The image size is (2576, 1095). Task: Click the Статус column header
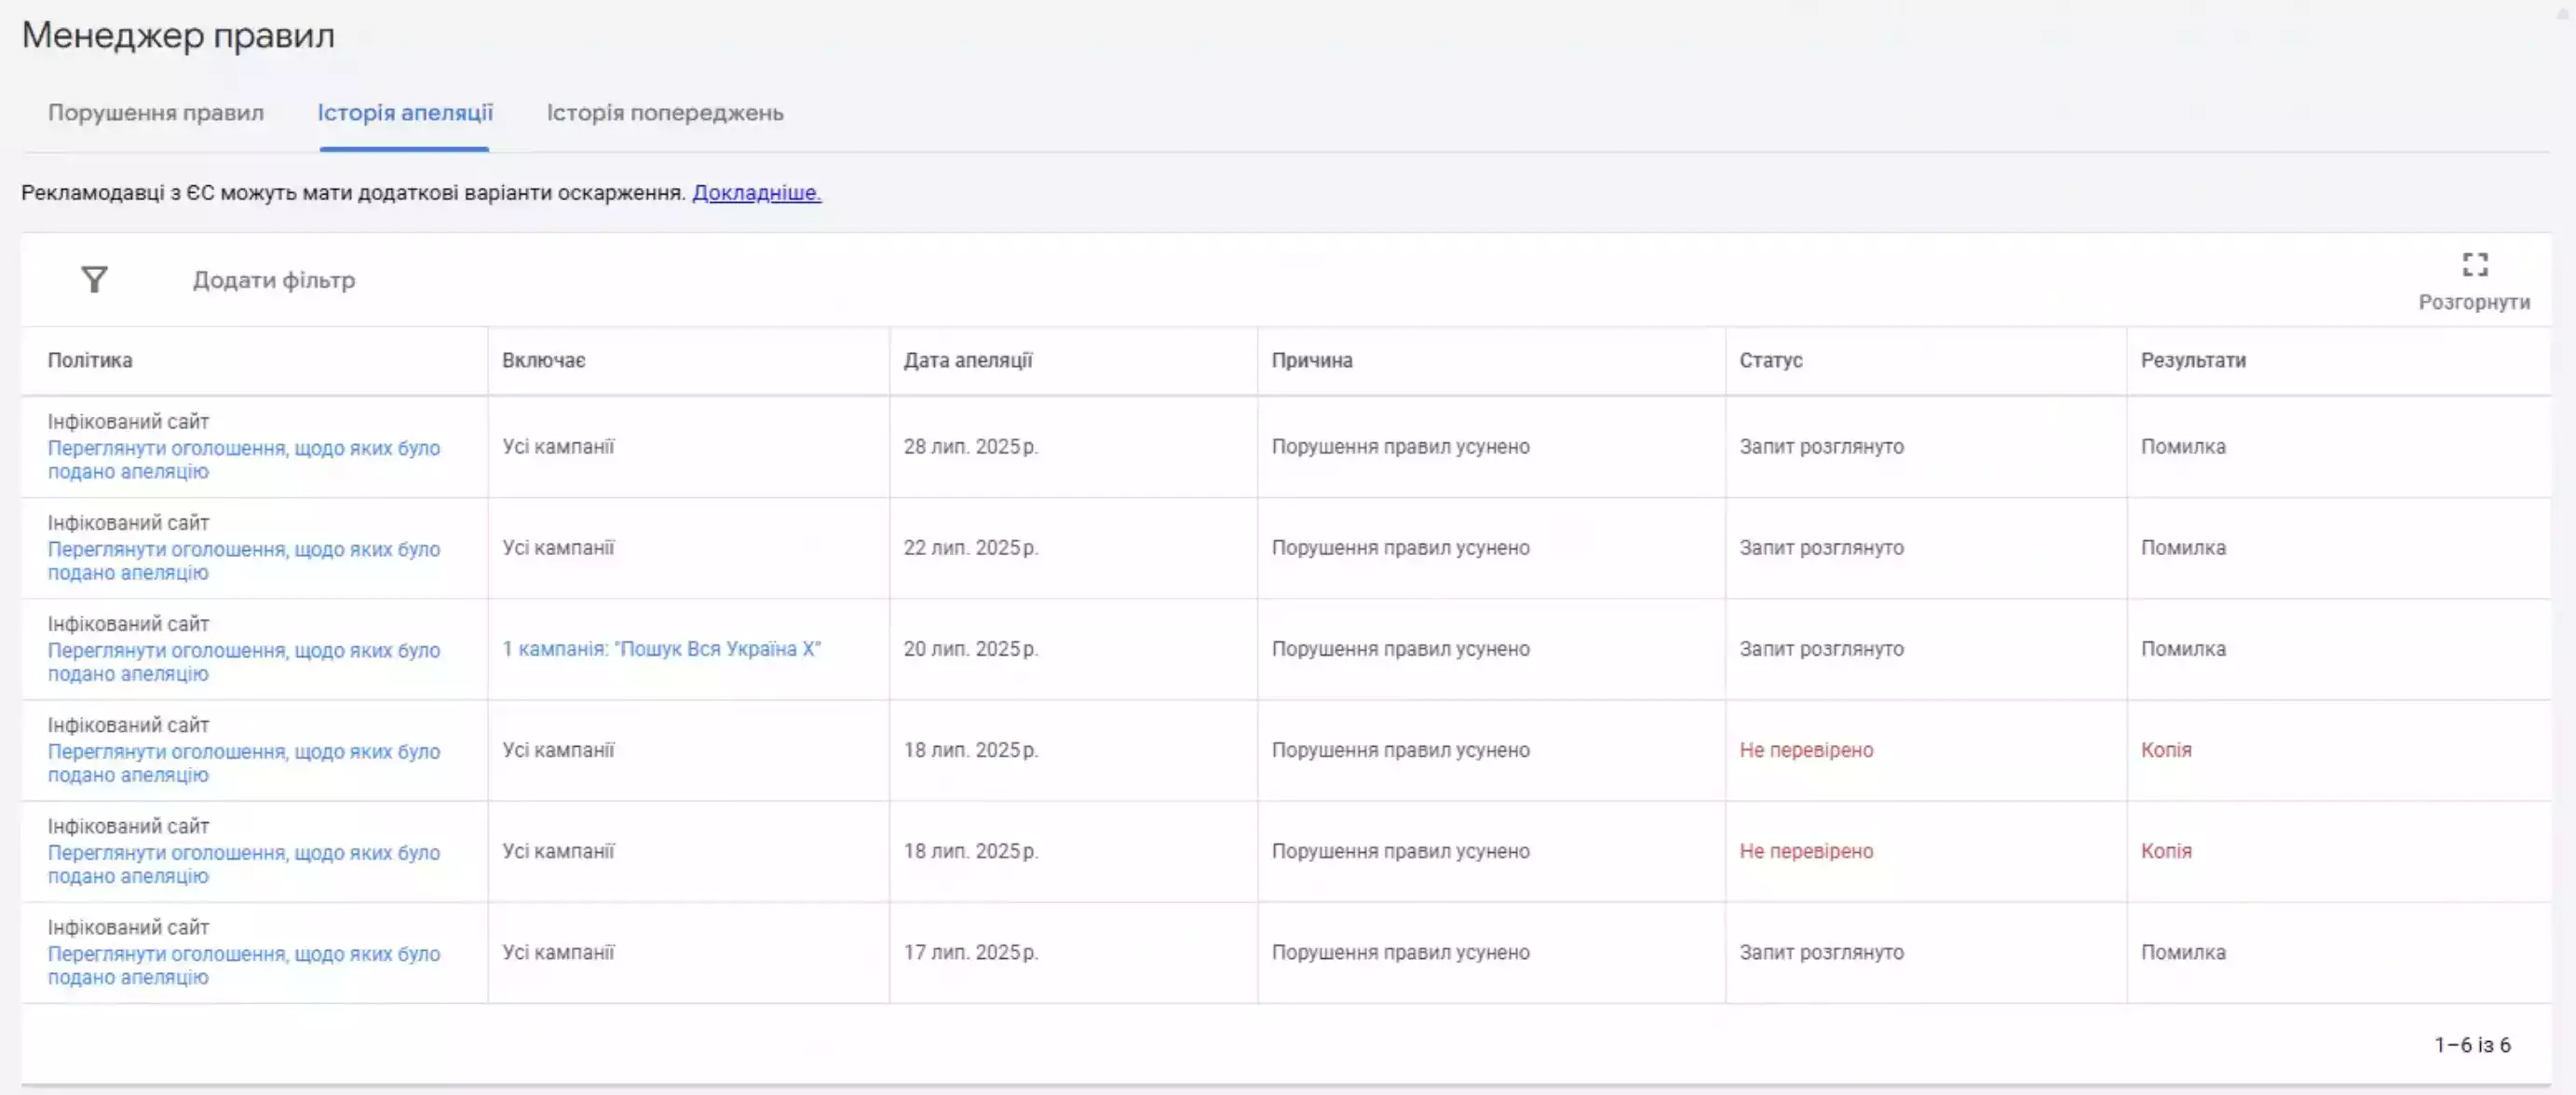click(x=1771, y=360)
